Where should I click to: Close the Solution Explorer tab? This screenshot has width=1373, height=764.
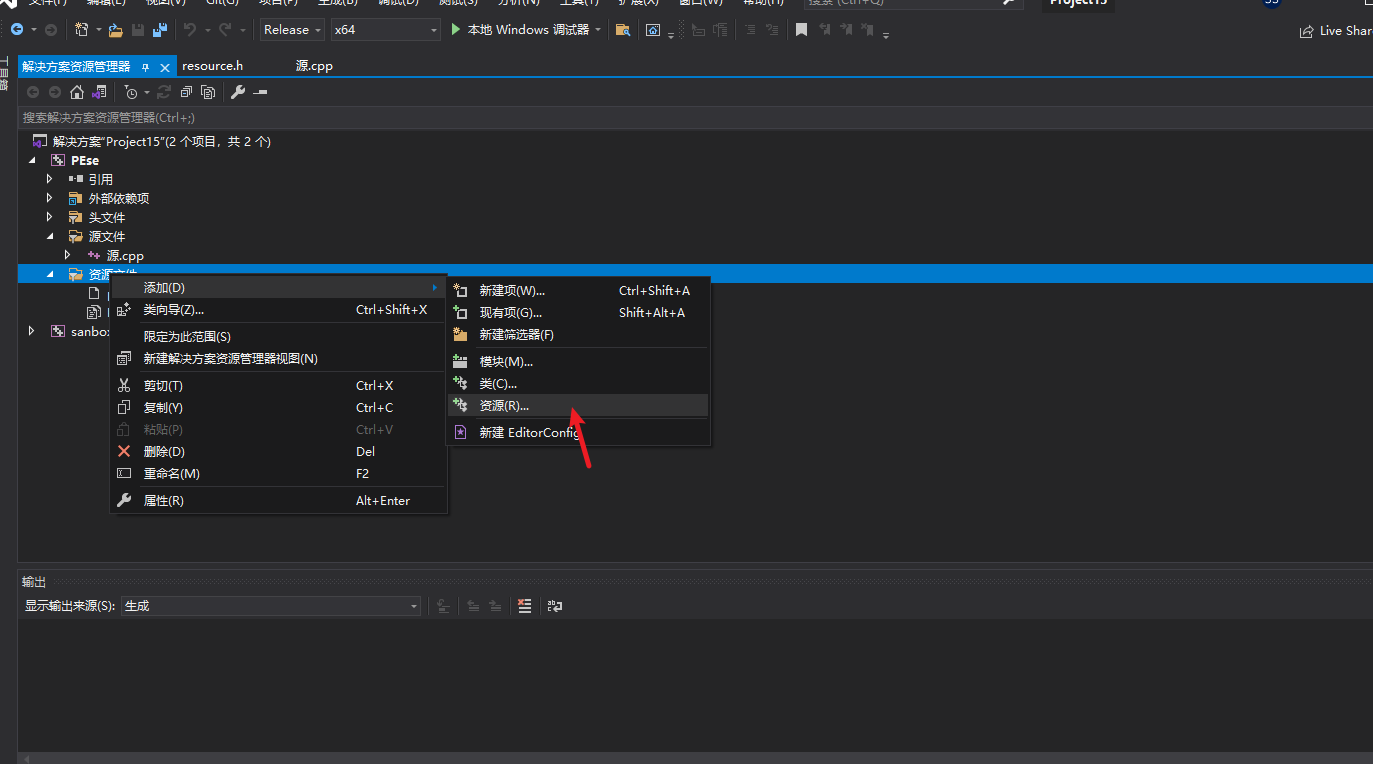click(x=165, y=67)
